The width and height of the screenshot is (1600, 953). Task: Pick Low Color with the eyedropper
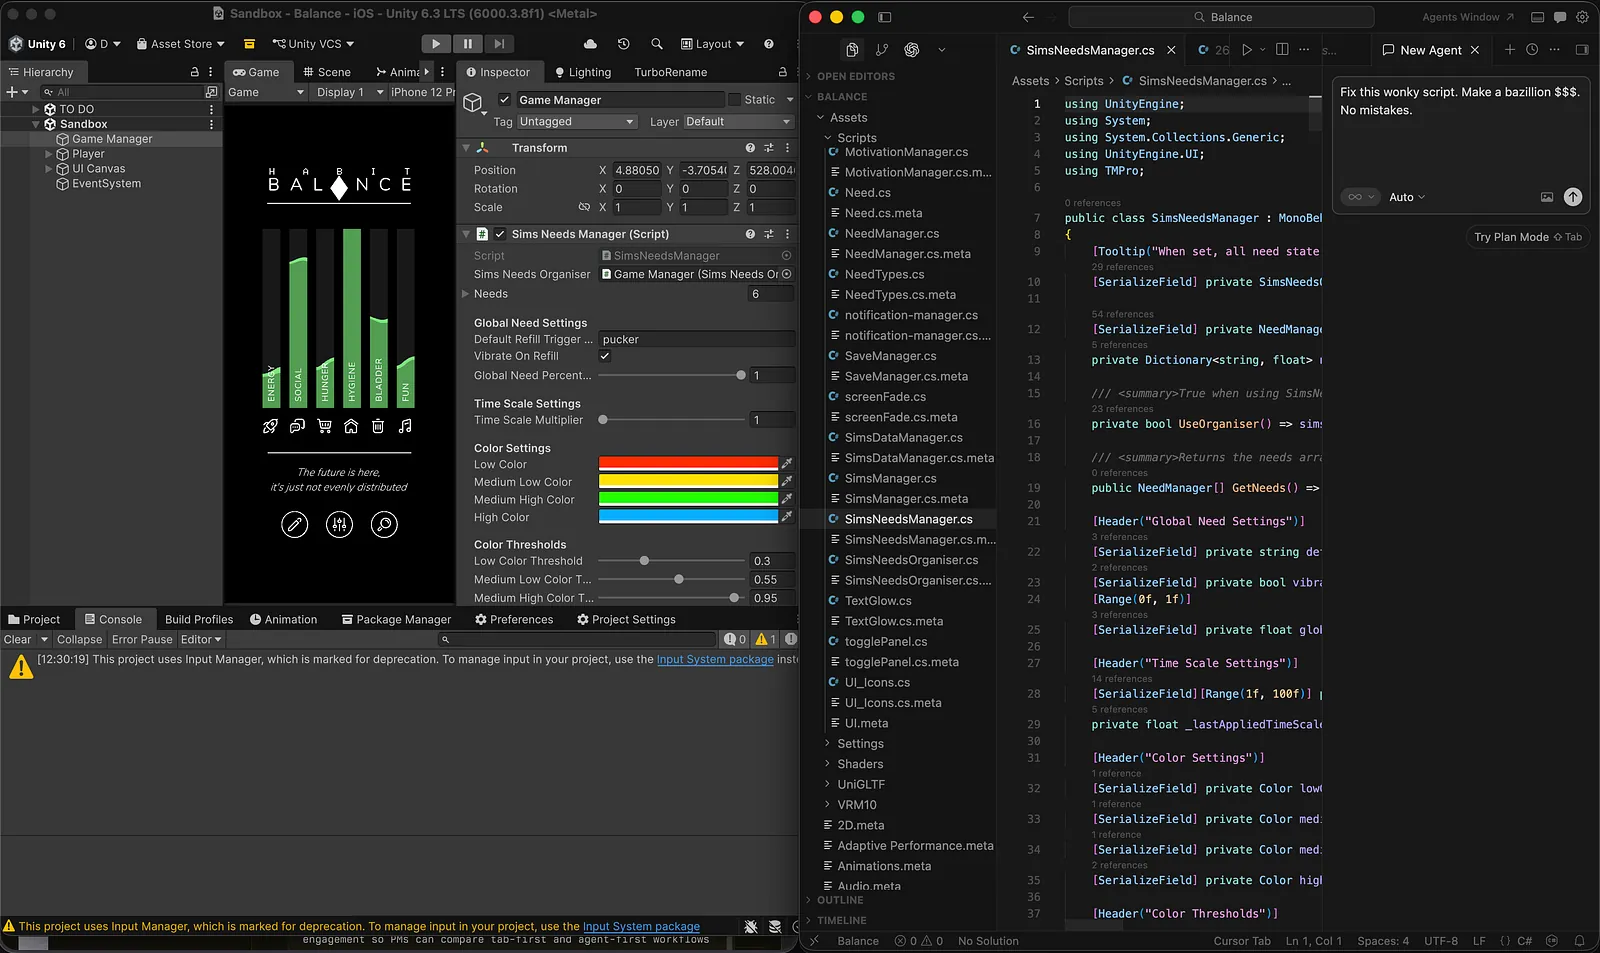787,464
